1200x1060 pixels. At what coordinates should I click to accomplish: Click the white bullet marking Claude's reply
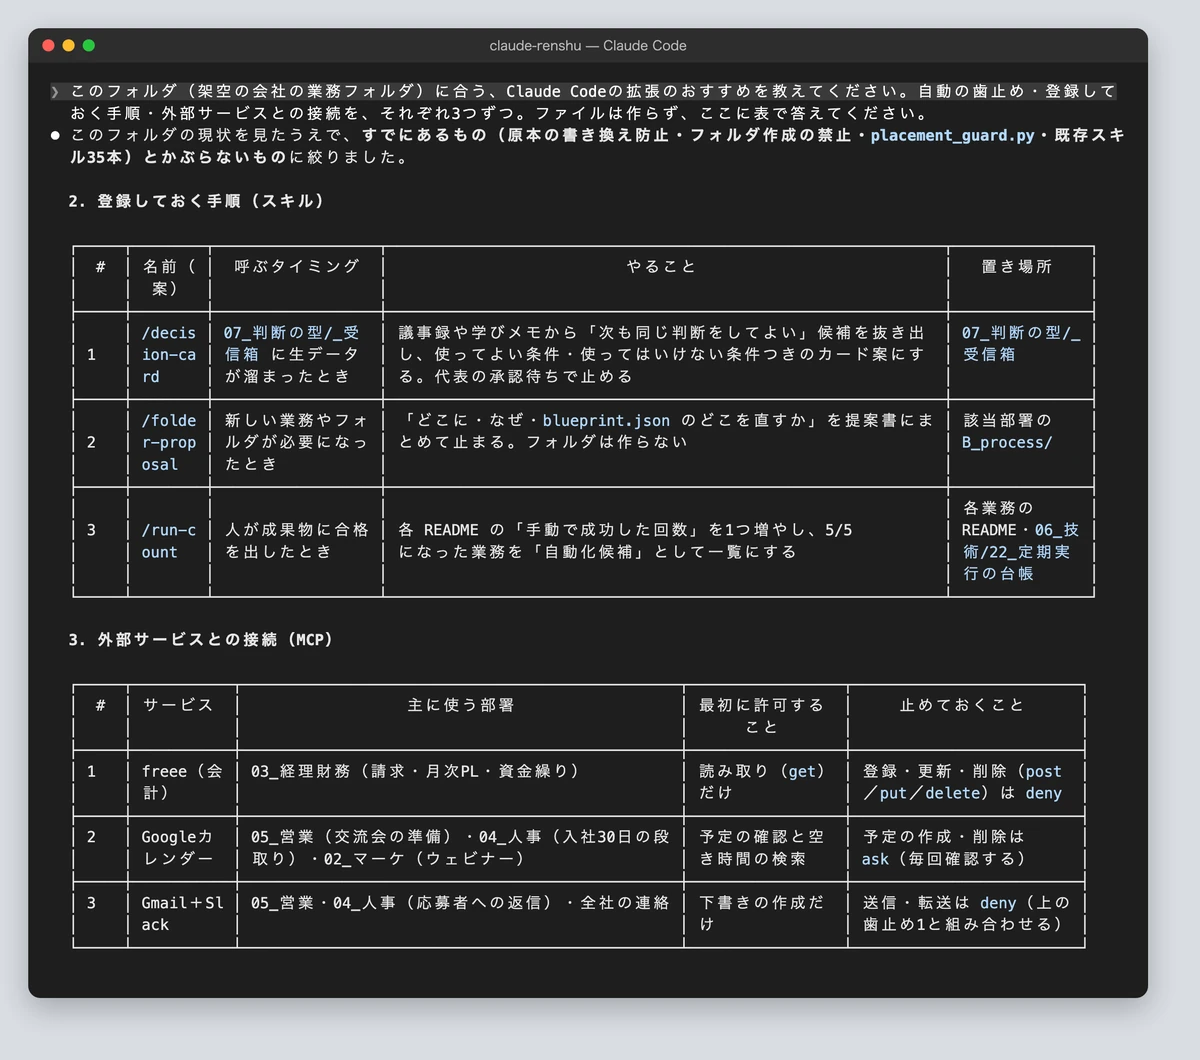point(55,135)
